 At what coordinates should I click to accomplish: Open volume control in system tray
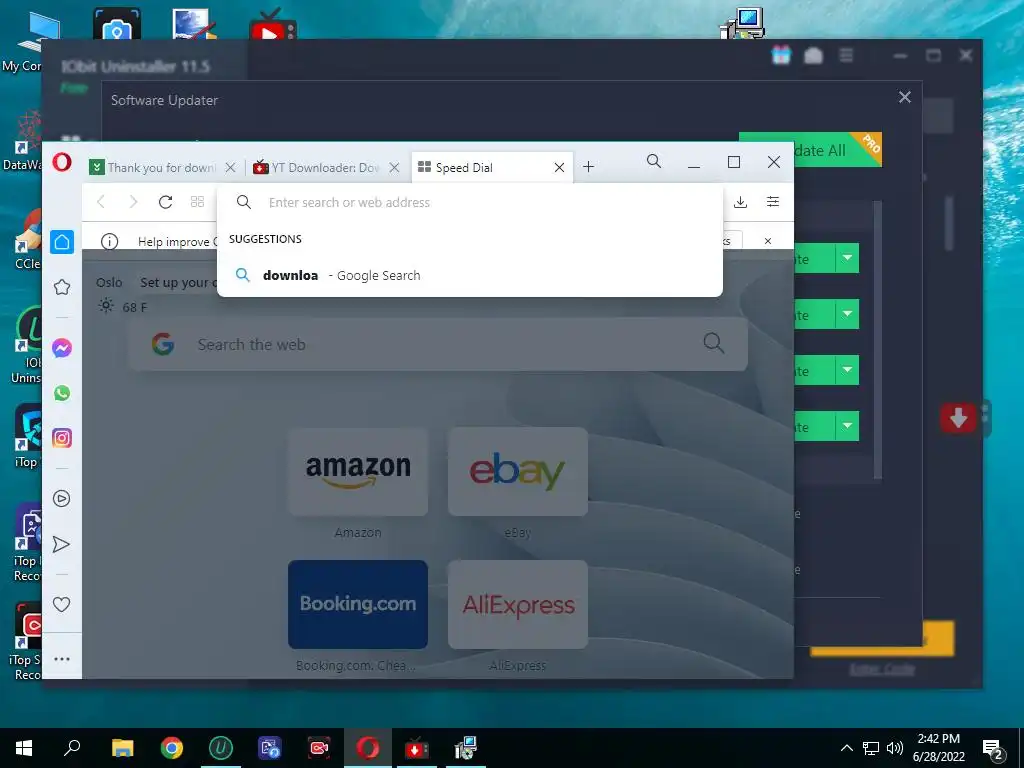[895, 748]
